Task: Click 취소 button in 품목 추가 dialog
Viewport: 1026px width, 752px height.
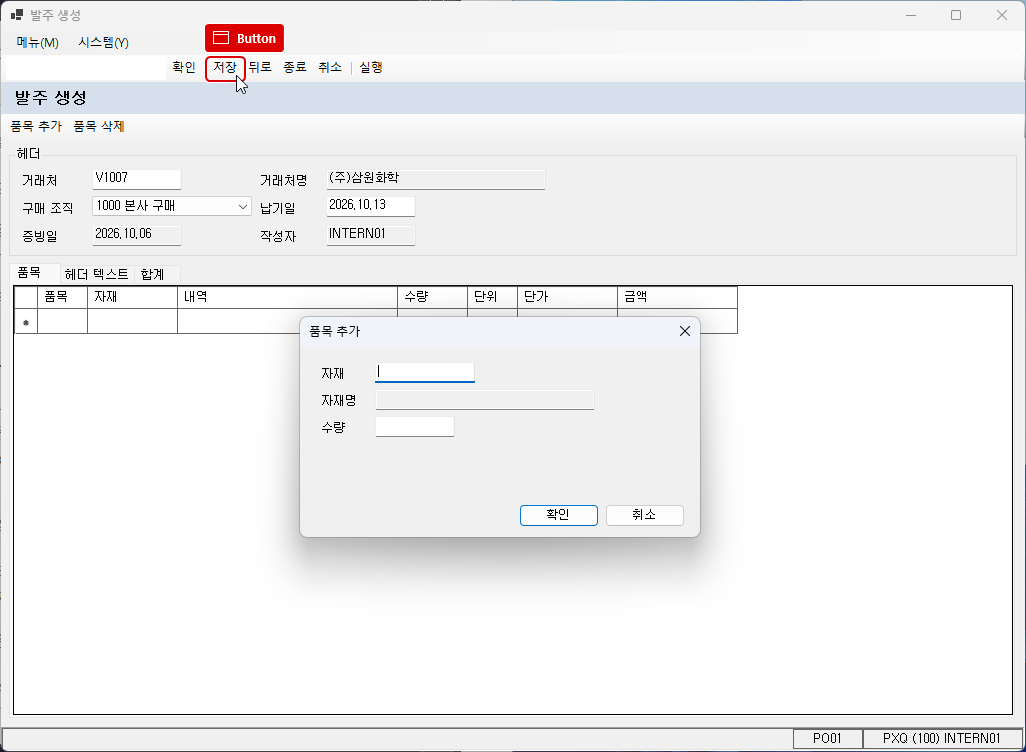Action: click(x=645, y=515)
